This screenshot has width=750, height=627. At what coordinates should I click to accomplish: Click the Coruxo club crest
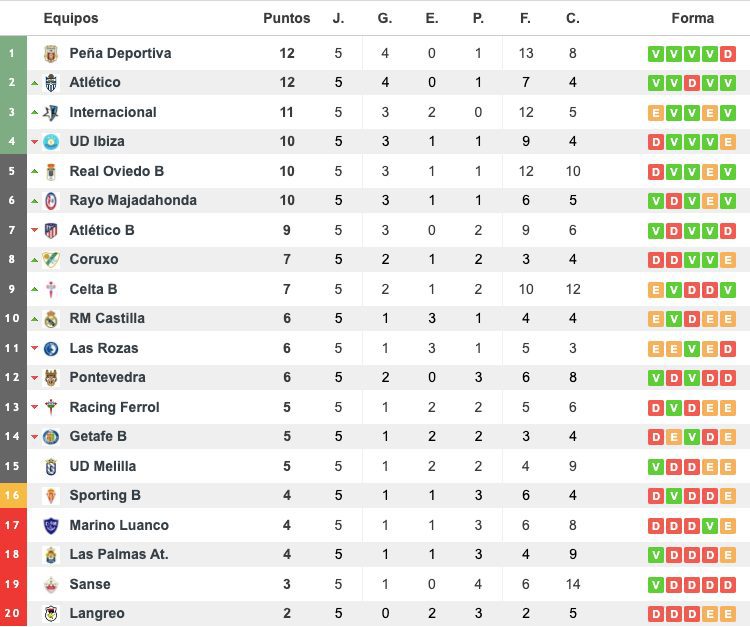coord(51,260)
